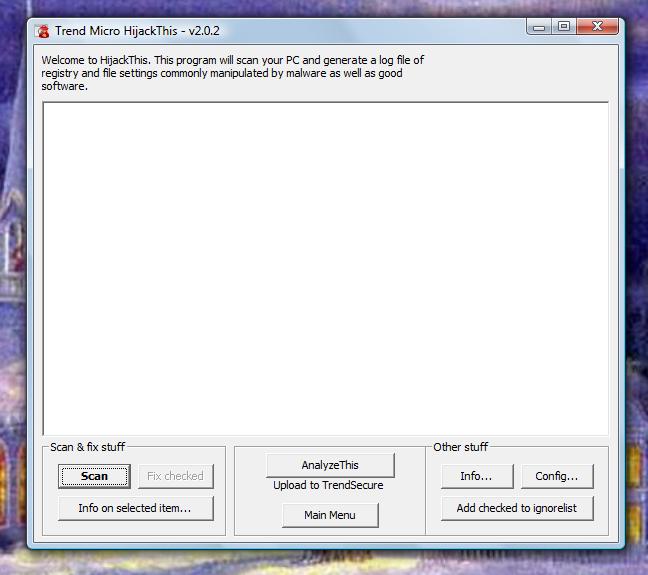Click inside the empty scan results list
This screenshot has width=648, height=575.
325,268
